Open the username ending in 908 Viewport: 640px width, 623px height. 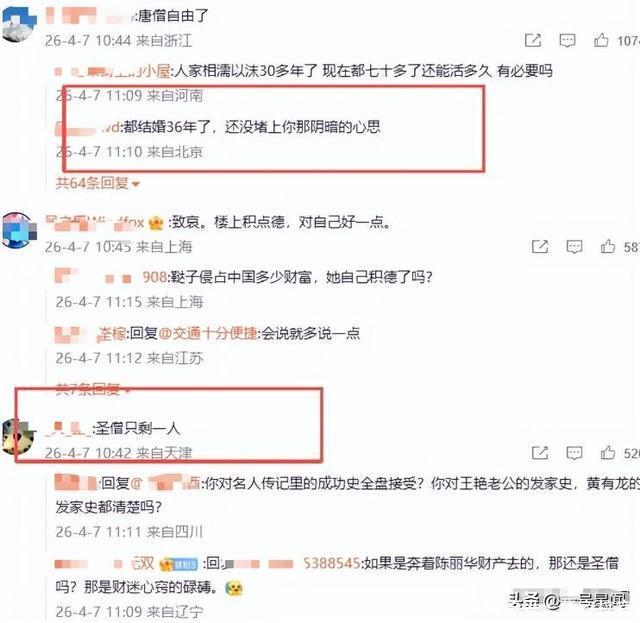click(x=111, y=278)
